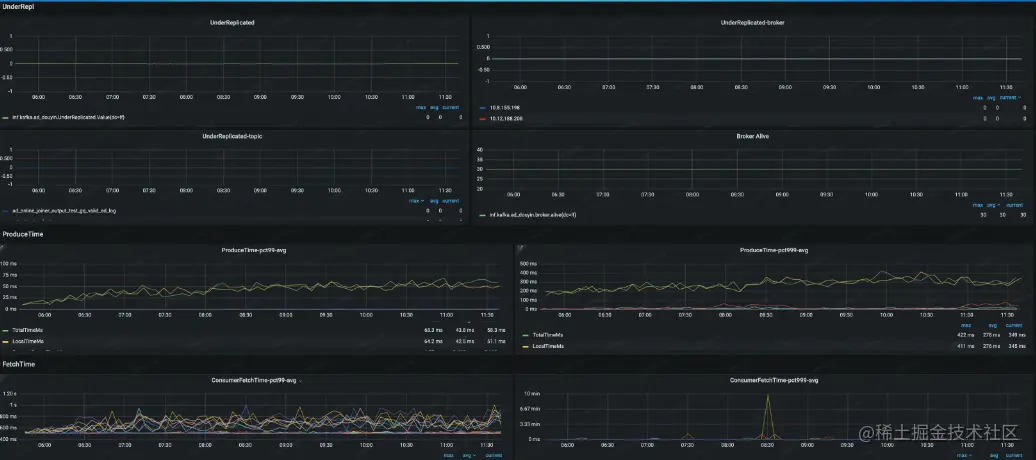Sort ConsumerFetchTime-pct999-avg legend by max
1036x460 pixels.
tap(965, 455)
